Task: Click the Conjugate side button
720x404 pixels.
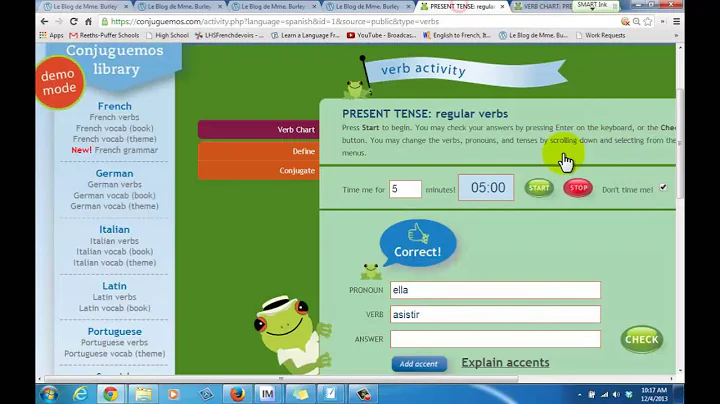Action: pyautogui.click(x=259, y=170)
